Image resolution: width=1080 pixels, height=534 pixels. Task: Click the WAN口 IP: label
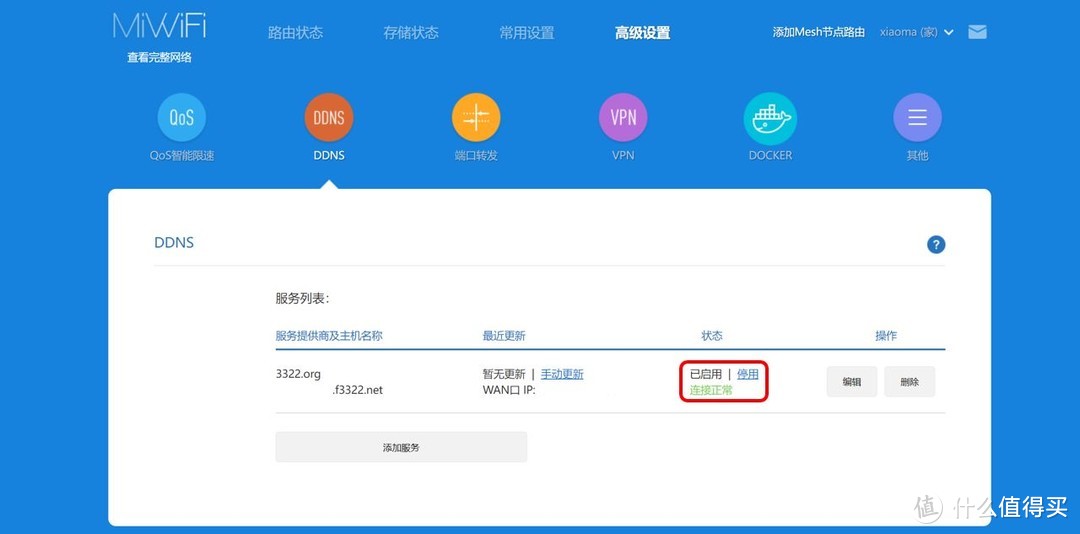tap(509, 390)
